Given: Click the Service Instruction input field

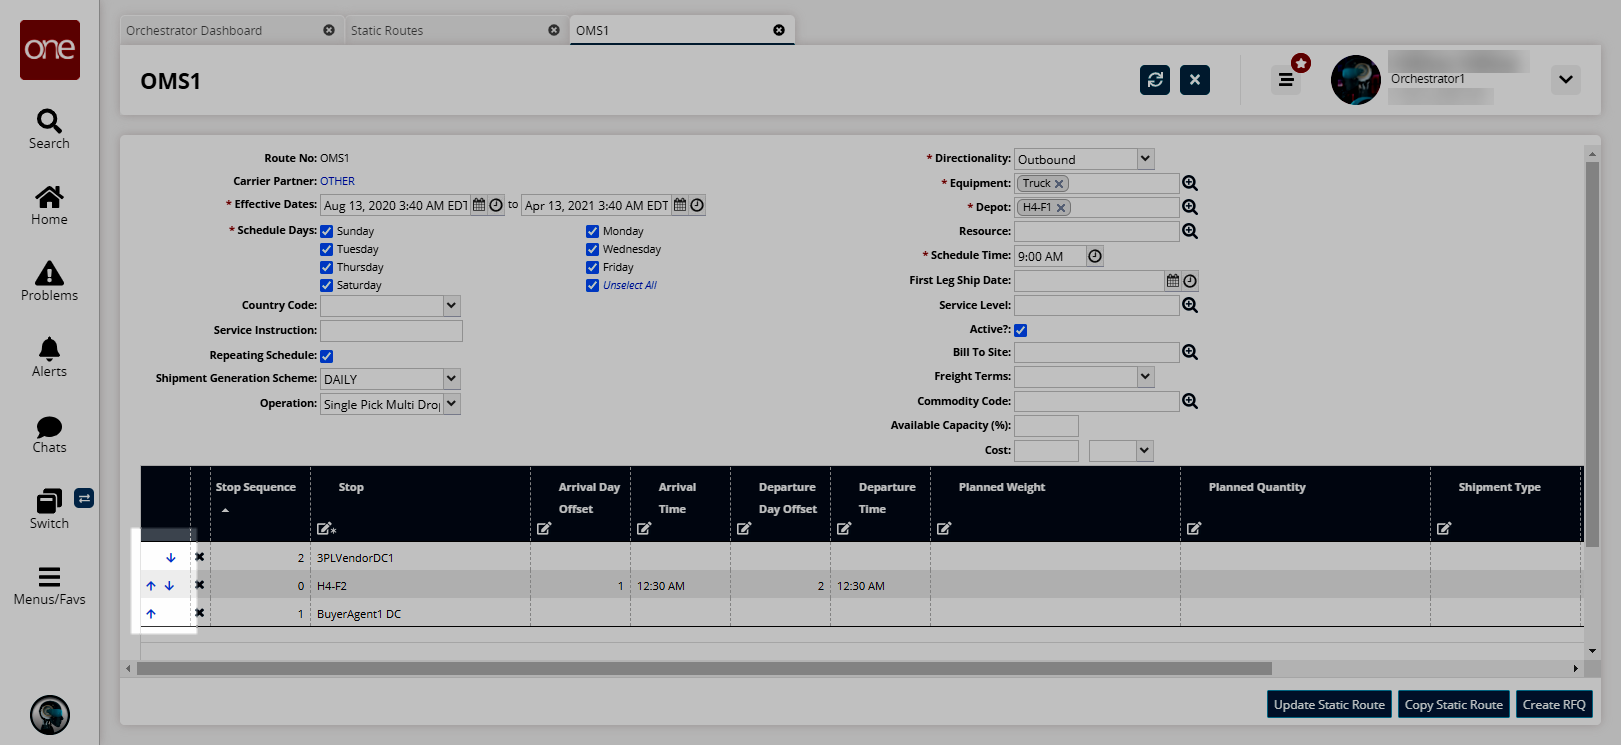Looking at the screenshot, I should [391, 331].
